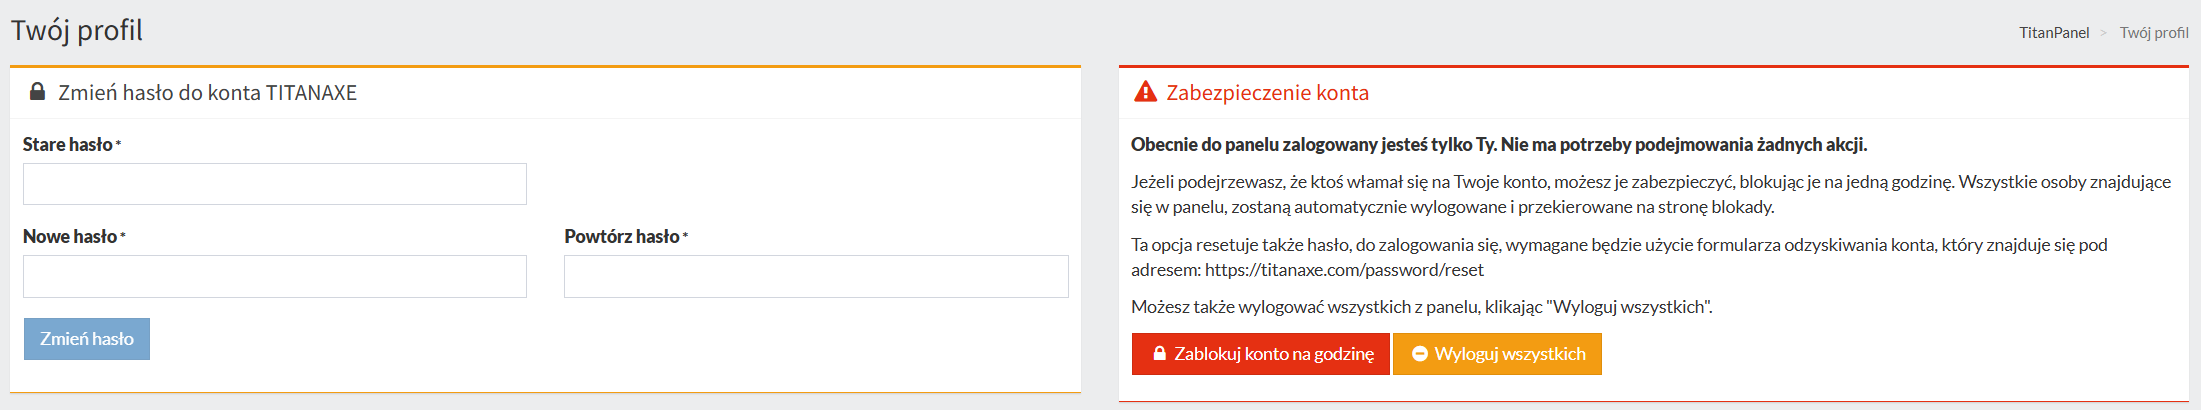Click into the Nowe hasło field

point(275,276)
